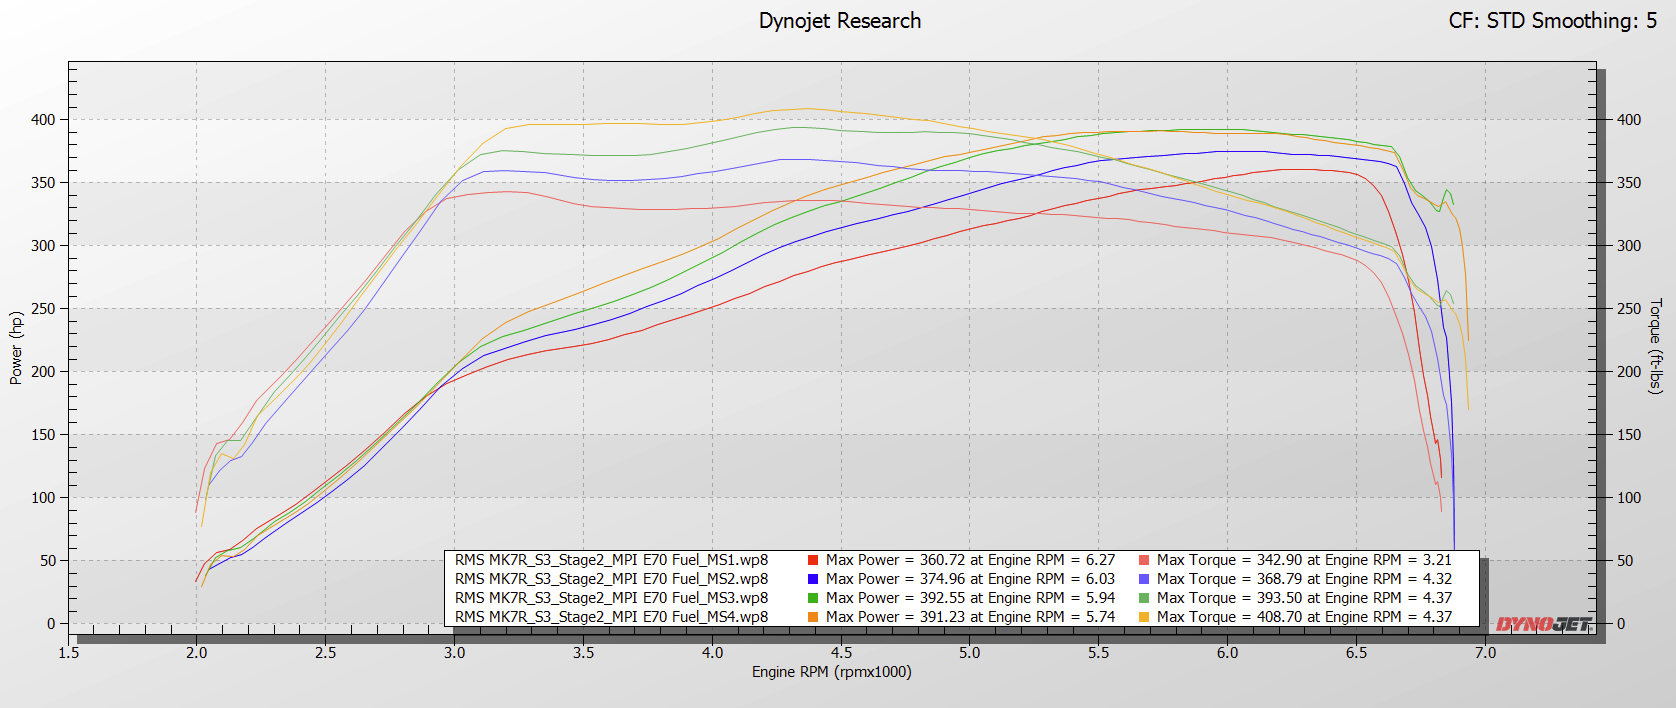The width and height of the screenshot is (1676, 708).
Task: Click the Max Torque = 342.90 at 3.21 text
Action: coord(1304,560)
